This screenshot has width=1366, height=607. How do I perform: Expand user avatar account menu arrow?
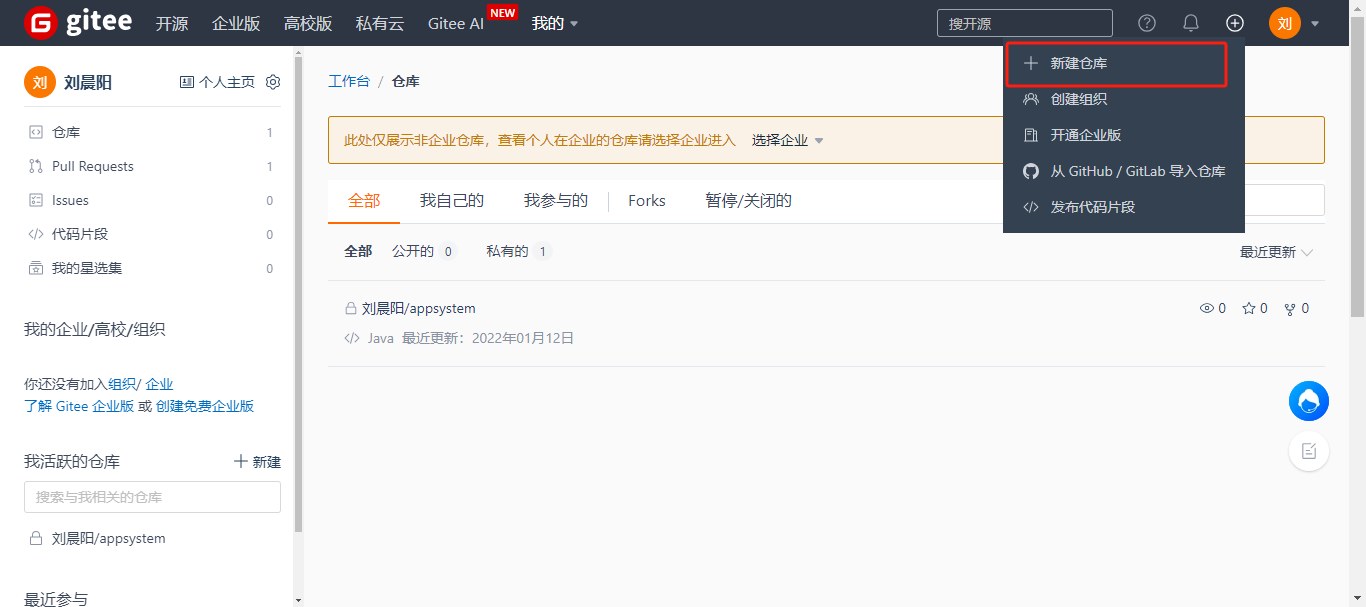[1315, 23]
